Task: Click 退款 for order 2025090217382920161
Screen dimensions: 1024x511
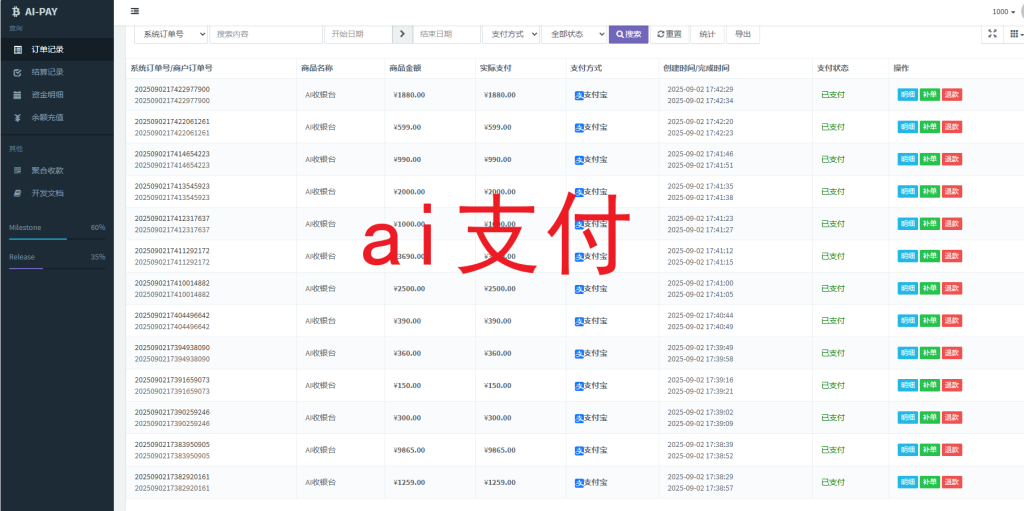Action: tap(952, 482)
